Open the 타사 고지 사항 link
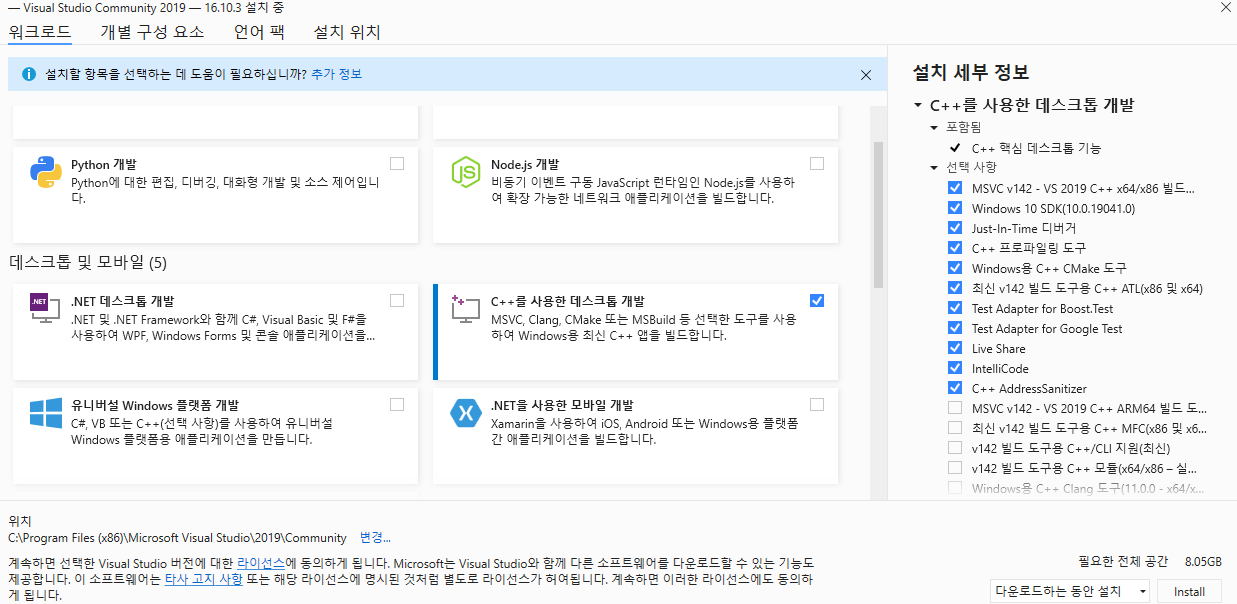The image size is (1237, 604). coord(206,581)
